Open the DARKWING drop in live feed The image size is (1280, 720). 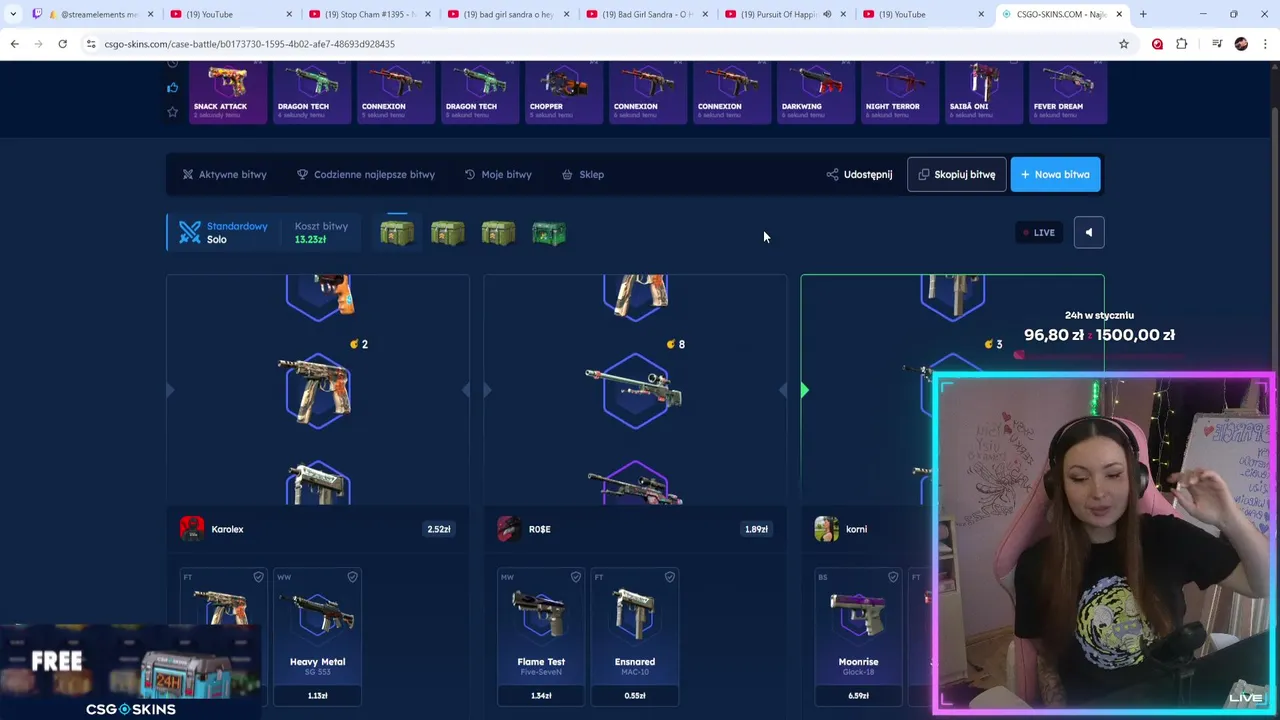815,92
